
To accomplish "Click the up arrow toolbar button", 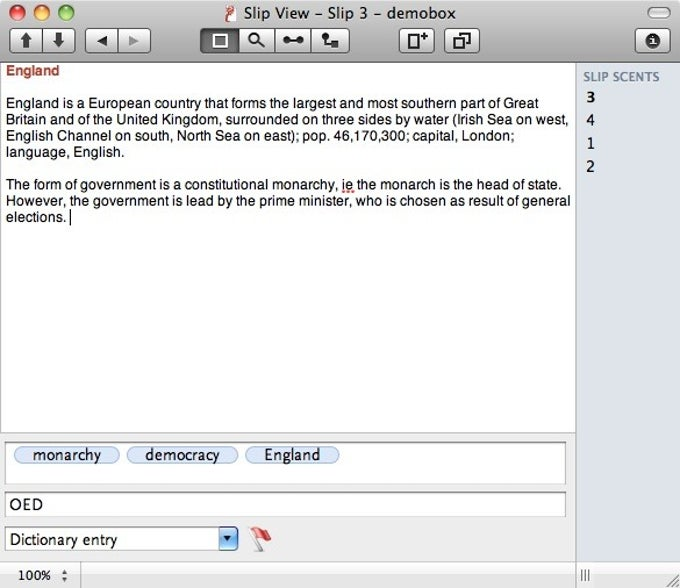I will [x=26, y=41].
